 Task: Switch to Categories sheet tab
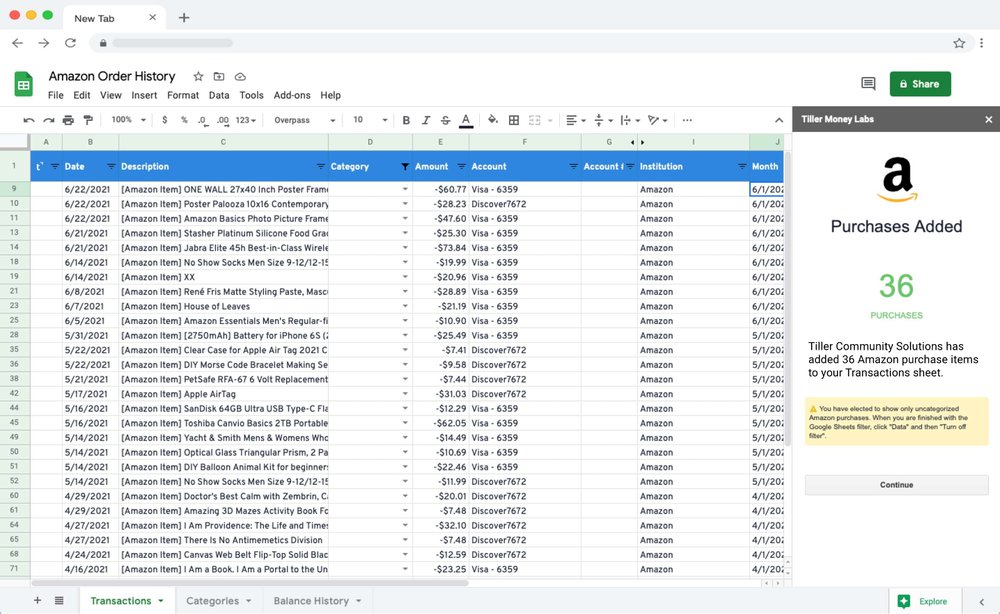[x=218, y=601]
